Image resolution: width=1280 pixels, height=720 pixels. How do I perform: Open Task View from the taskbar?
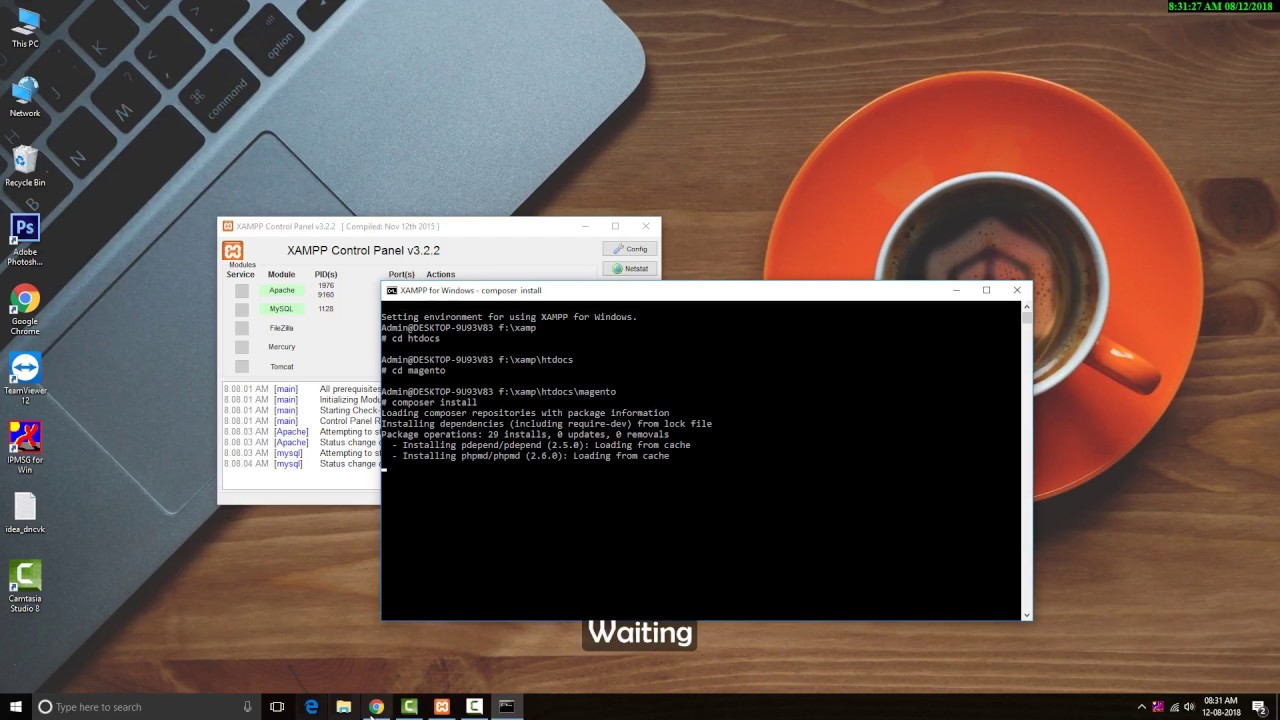click(277, 707)
